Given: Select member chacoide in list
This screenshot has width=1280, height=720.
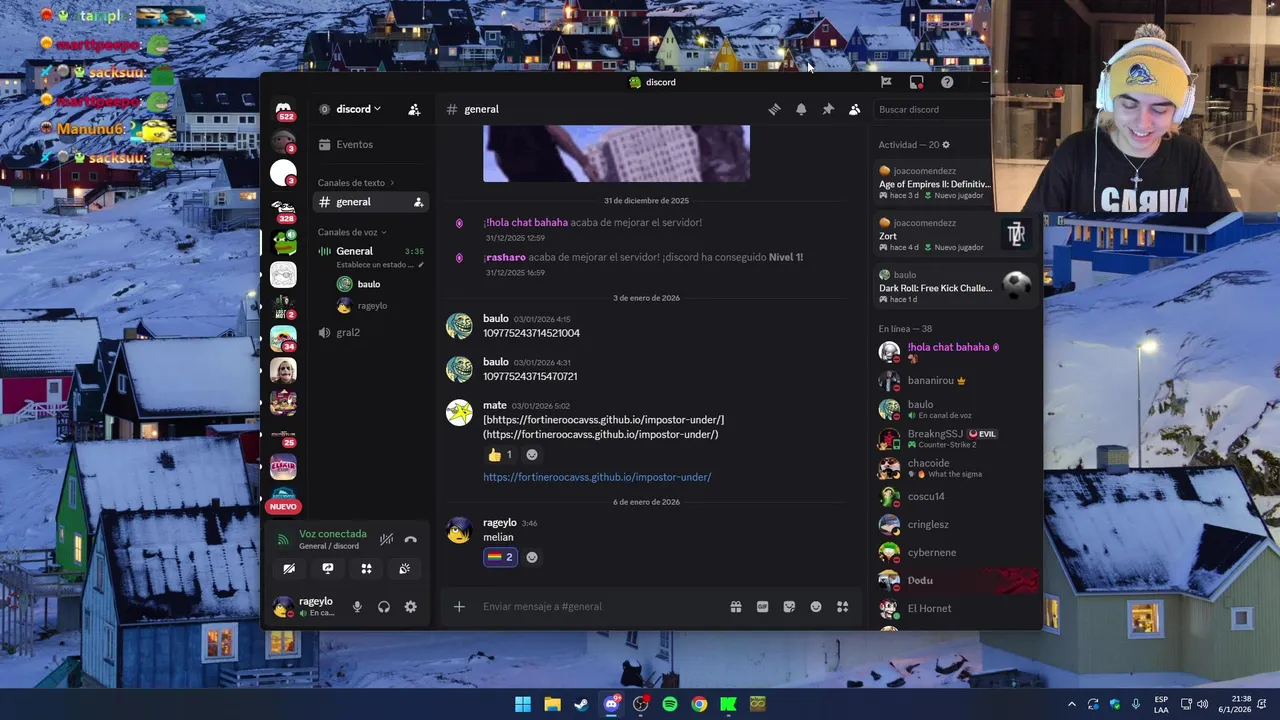Looking at the screenshot, I should 954,467.
